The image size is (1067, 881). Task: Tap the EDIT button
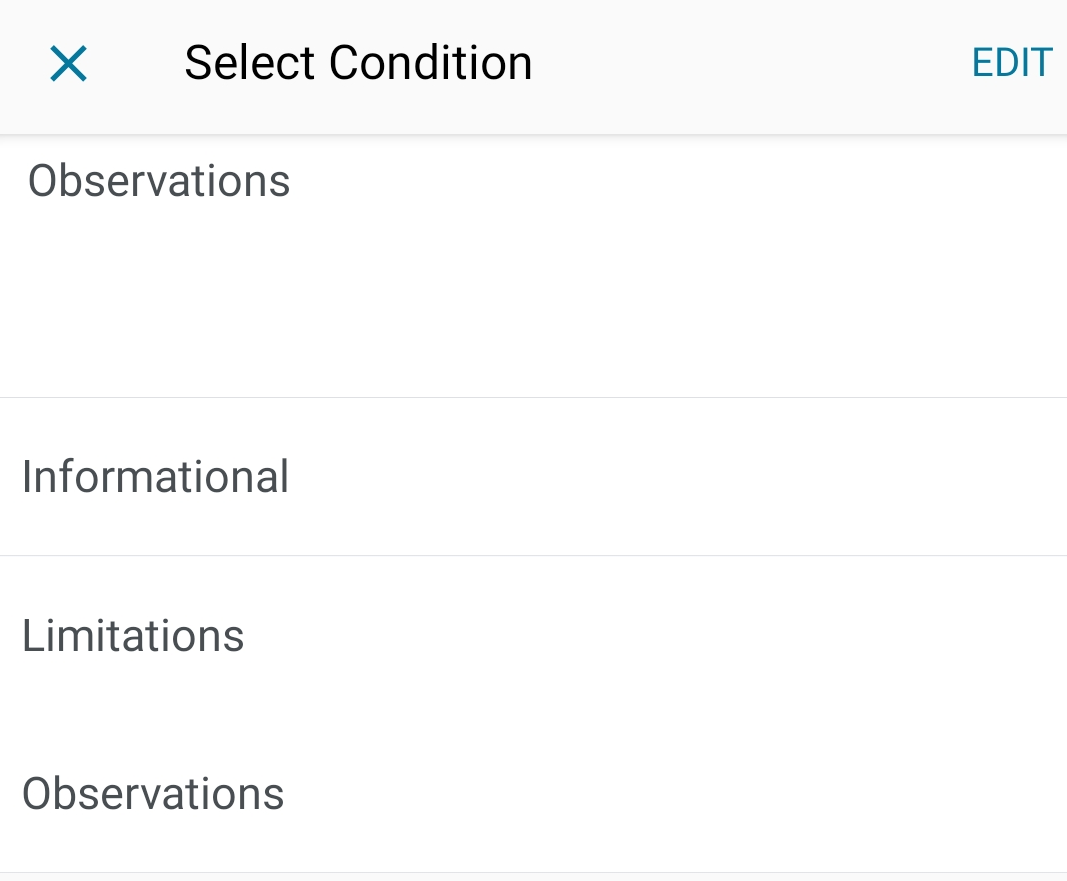point(1011,63)
